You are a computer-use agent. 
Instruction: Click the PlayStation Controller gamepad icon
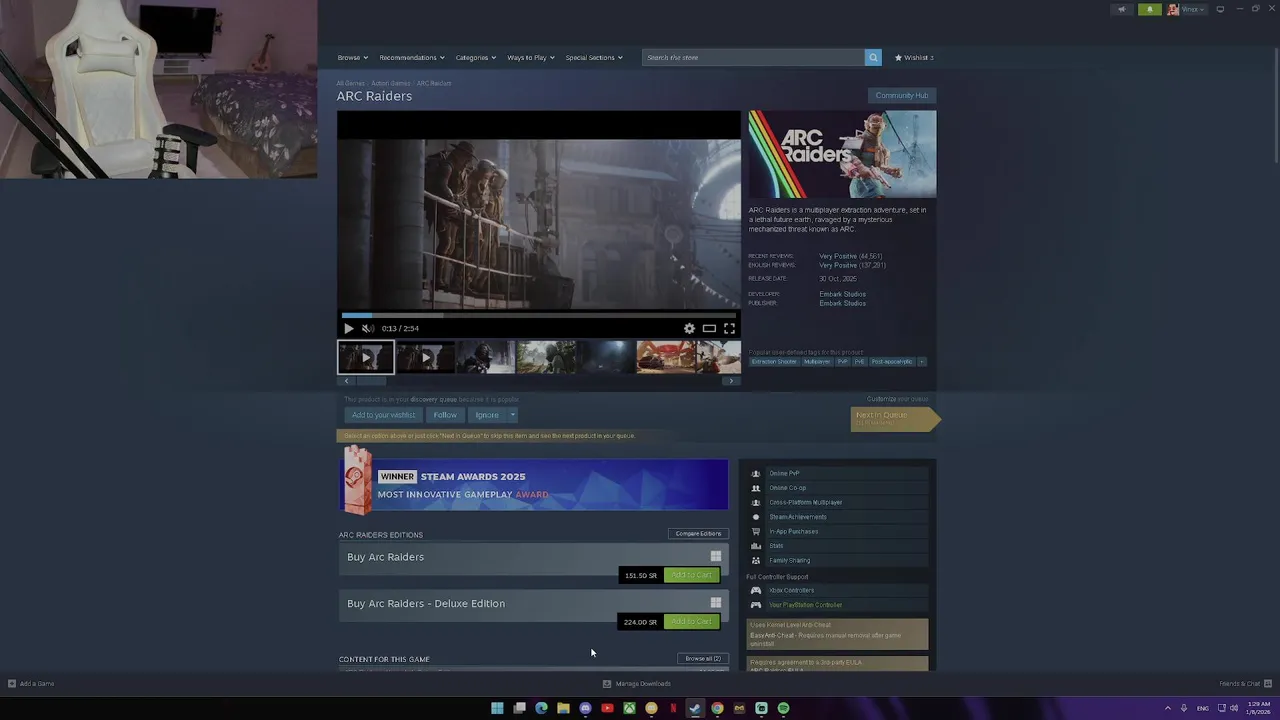[x=756, y=605]
